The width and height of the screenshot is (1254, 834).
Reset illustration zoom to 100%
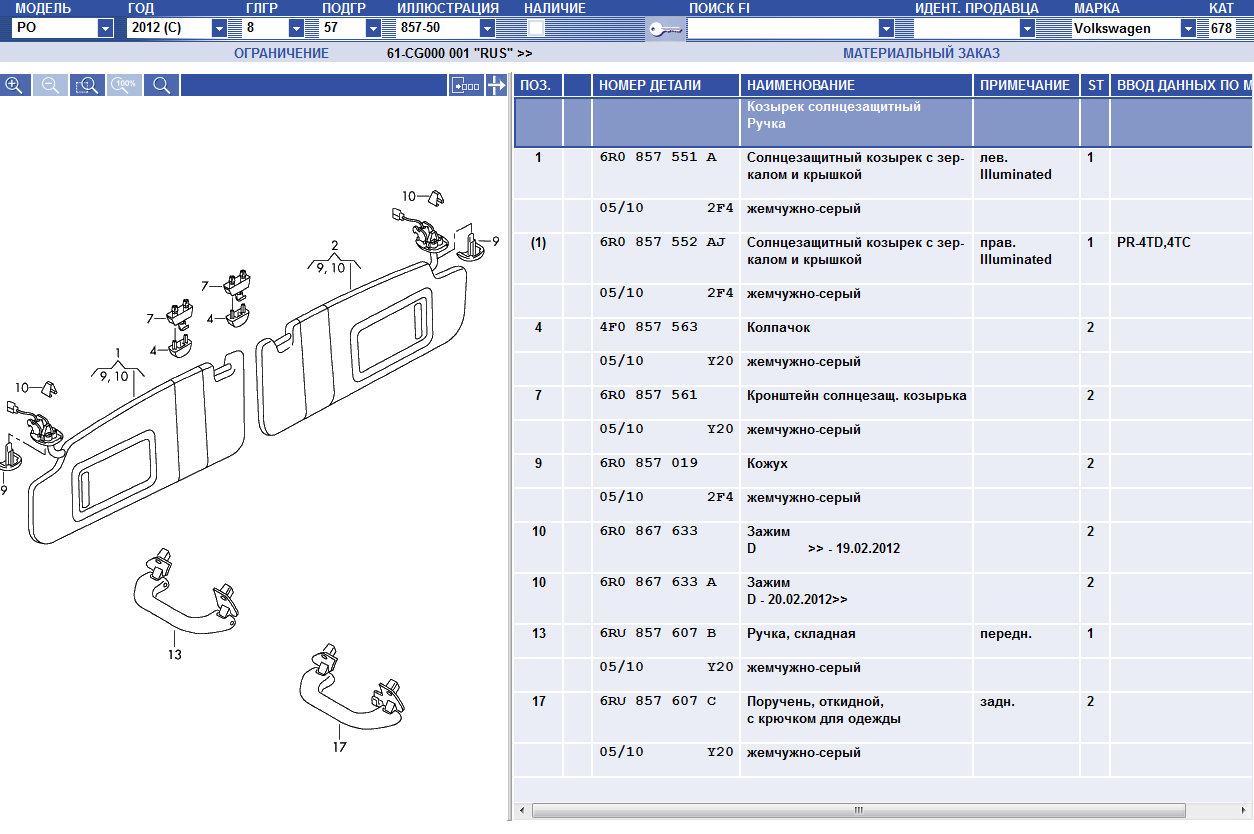pyautogui.click(x=124, y=86)
